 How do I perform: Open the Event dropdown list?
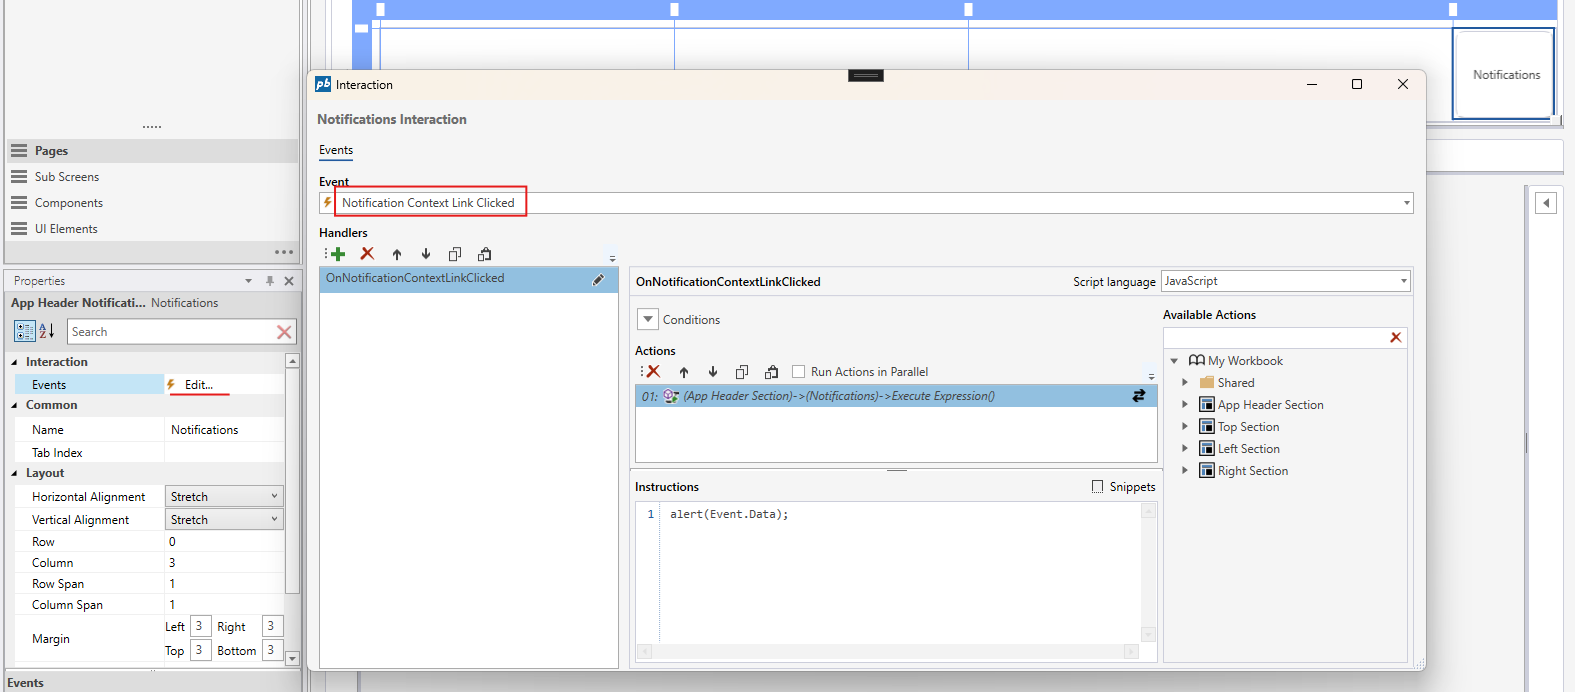pos(1406,203)
